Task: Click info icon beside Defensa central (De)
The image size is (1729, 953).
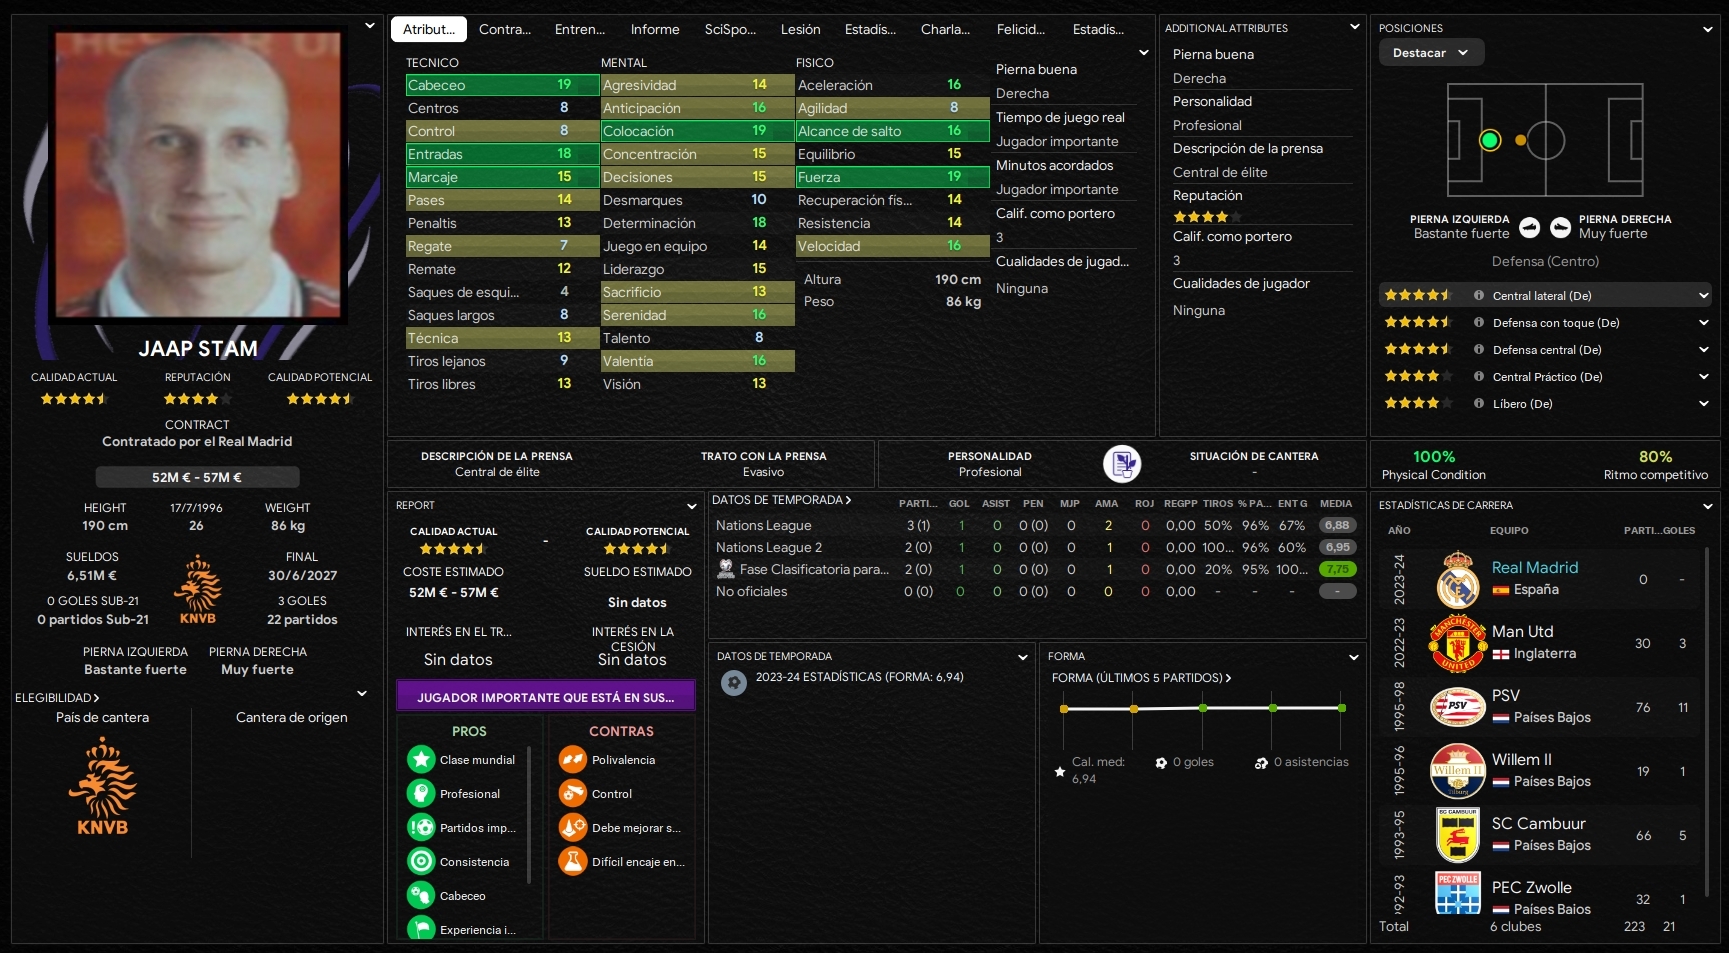Action: [x=1478, y=350]
